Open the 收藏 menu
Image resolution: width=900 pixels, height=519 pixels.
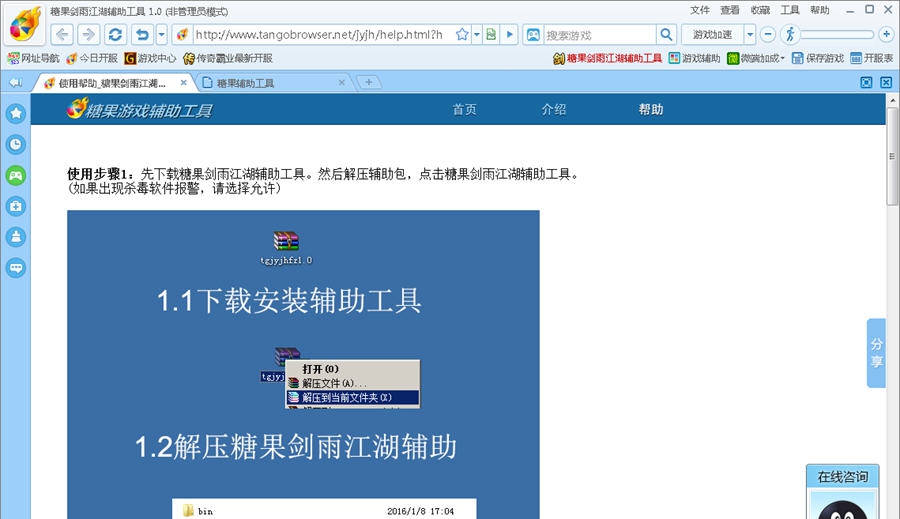tap(760, 10)
